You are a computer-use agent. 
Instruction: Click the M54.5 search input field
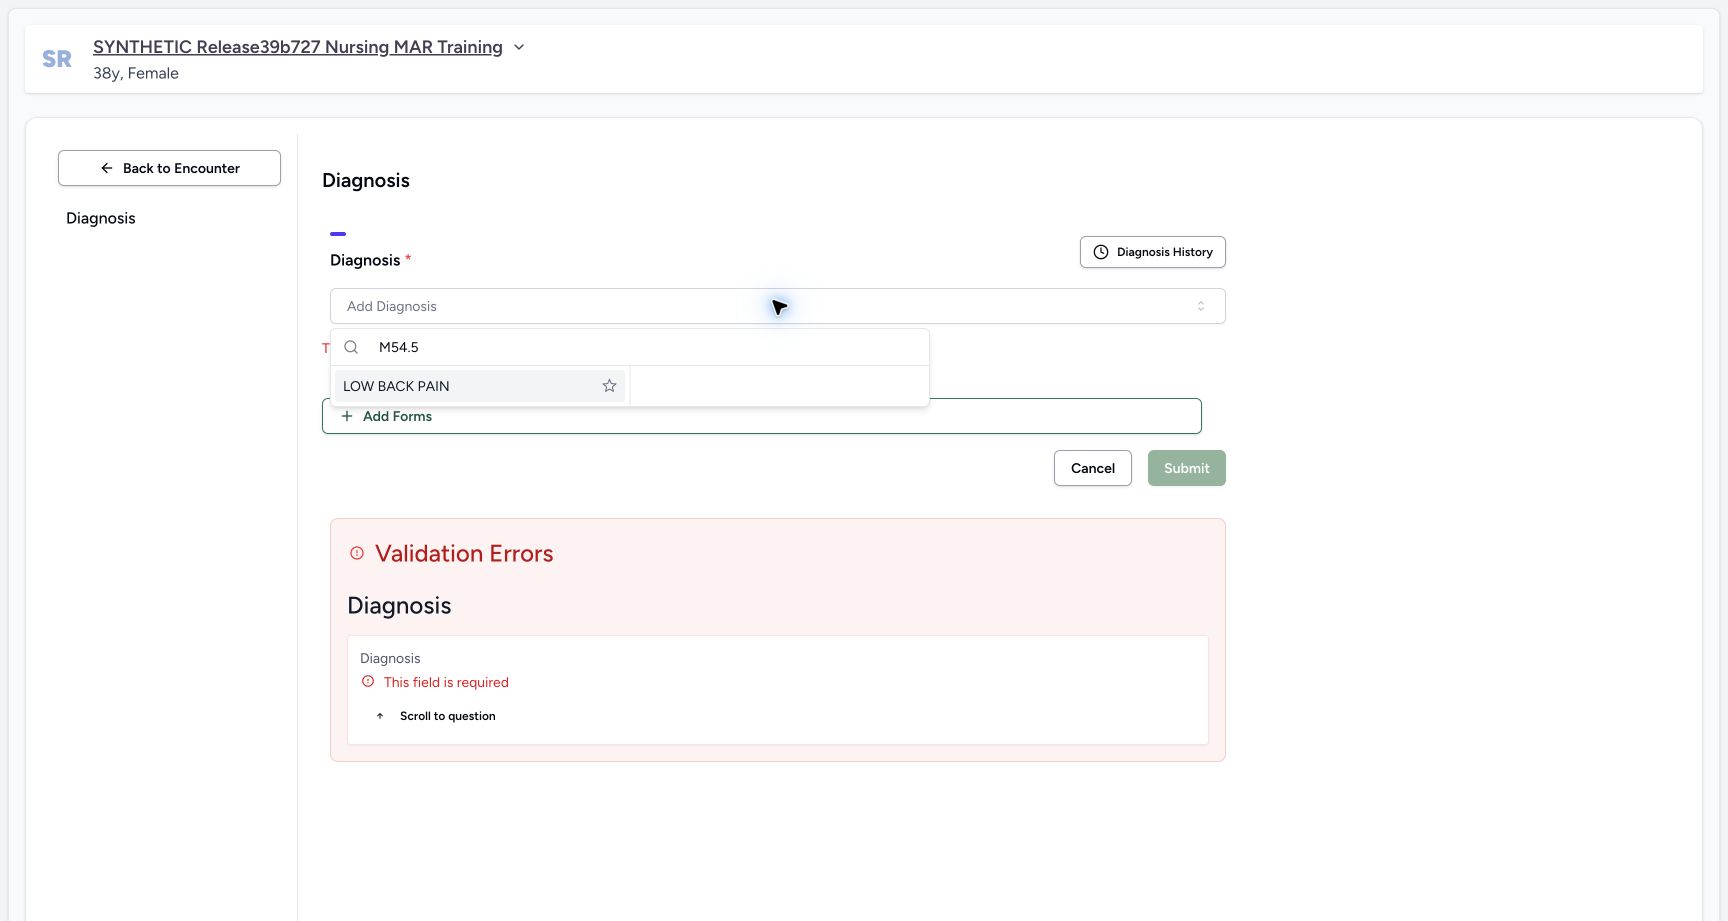click(x=650, y=347)
